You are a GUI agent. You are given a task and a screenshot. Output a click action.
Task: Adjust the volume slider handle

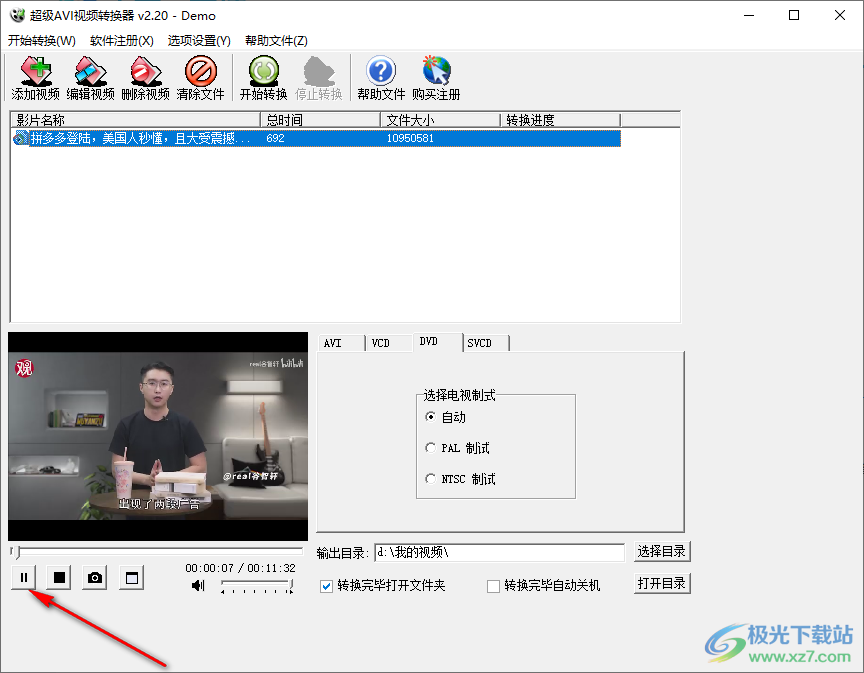[291, 584]
